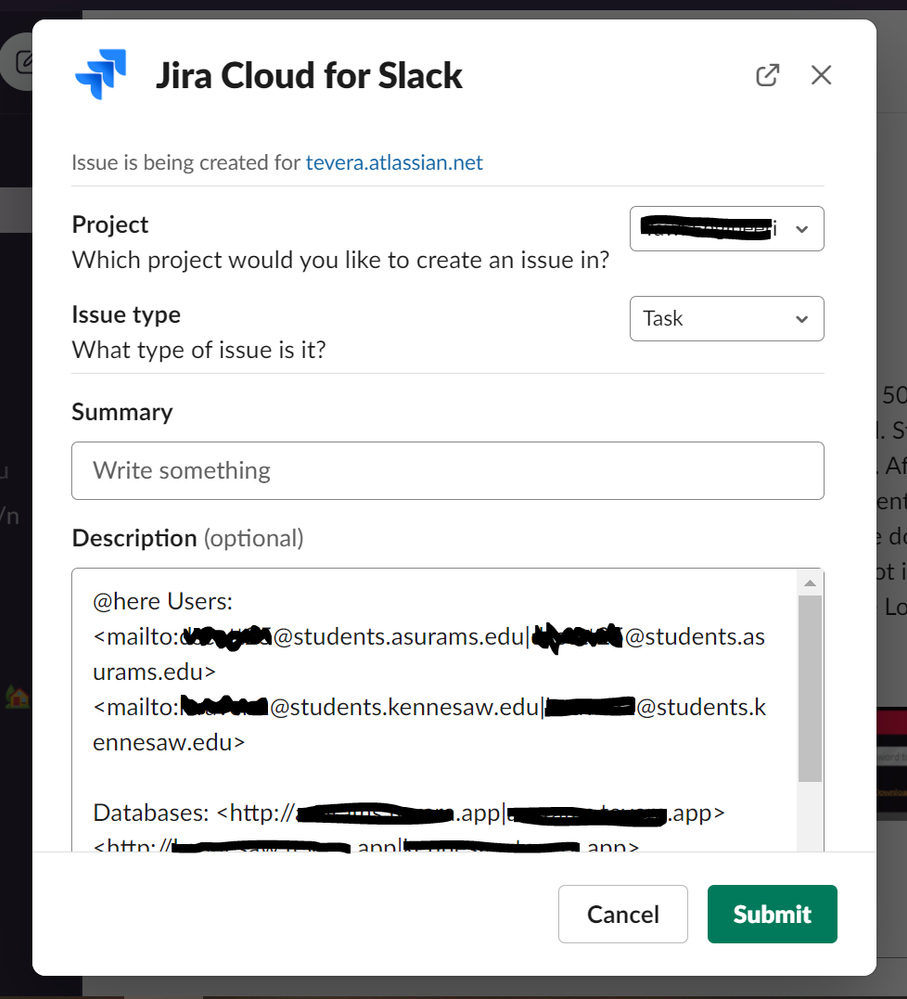Open the tevera.atlassian.net link
907x999 pixels.
click(x=394, y=162)
